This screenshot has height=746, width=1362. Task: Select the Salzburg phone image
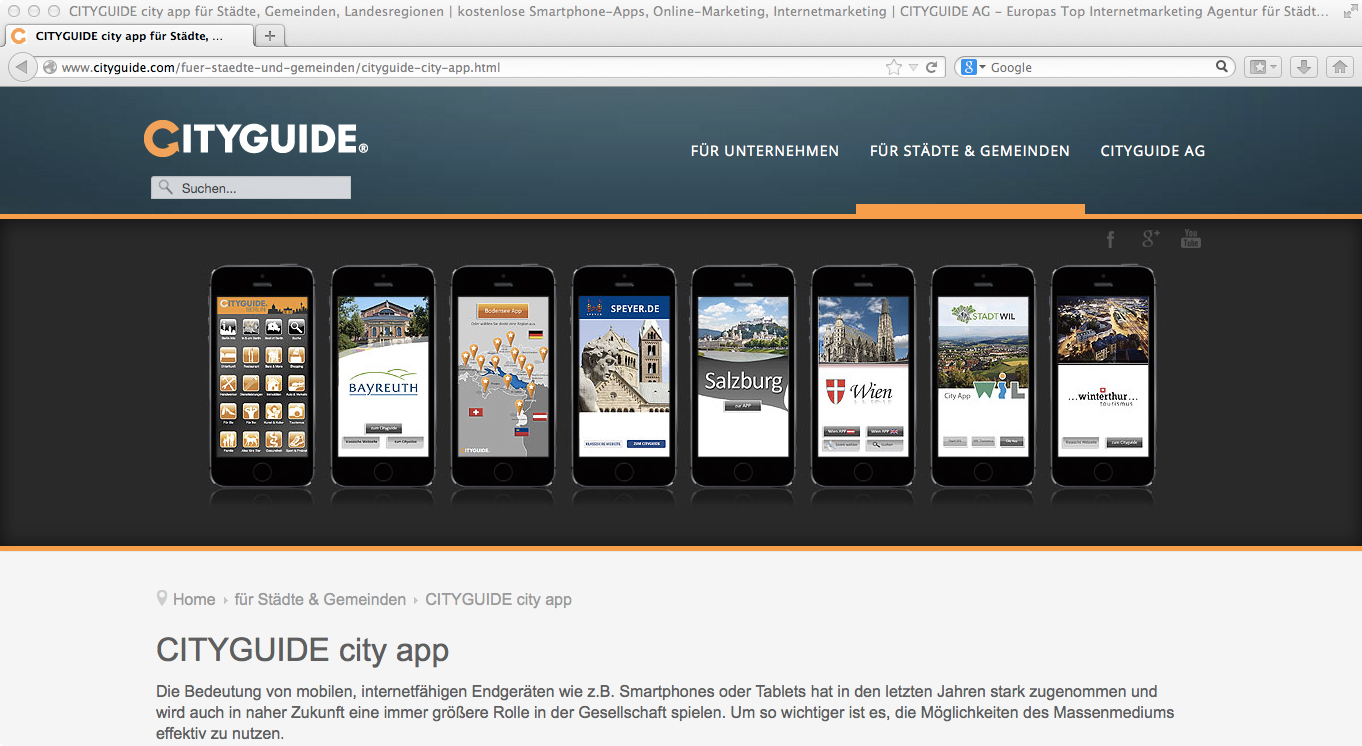point(743,376)
